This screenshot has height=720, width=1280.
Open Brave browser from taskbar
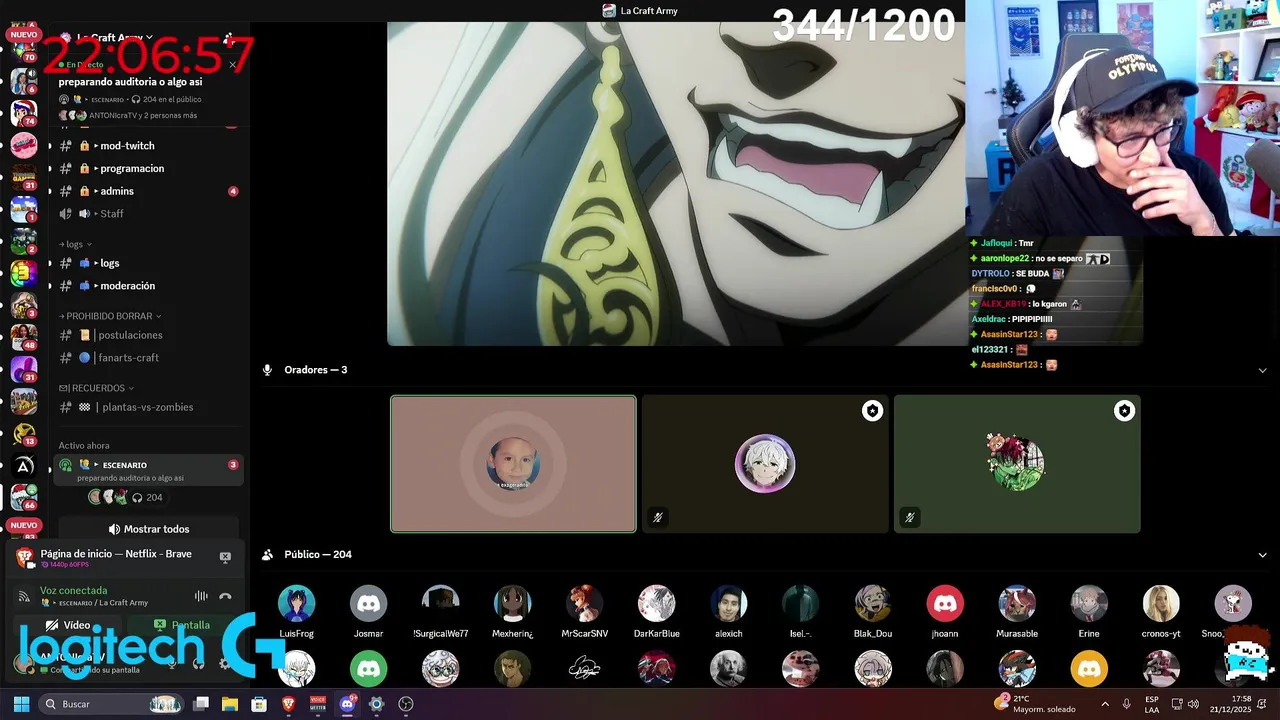[x=288, y=704]
